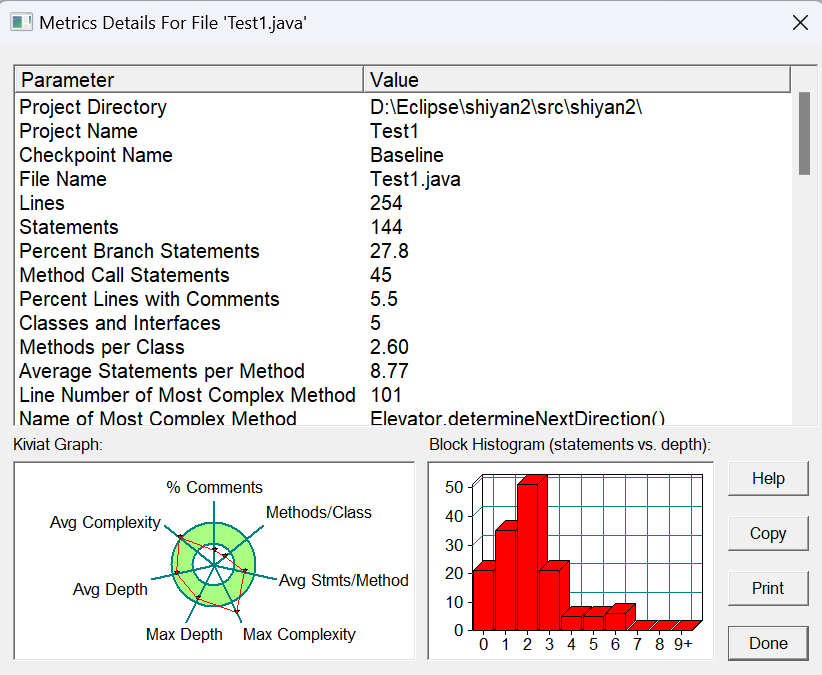Viewport: 822px width, 675px height.
Task: Click the histogram bar for depth 2
Action: pyautogui.click(x=527, y=557)
